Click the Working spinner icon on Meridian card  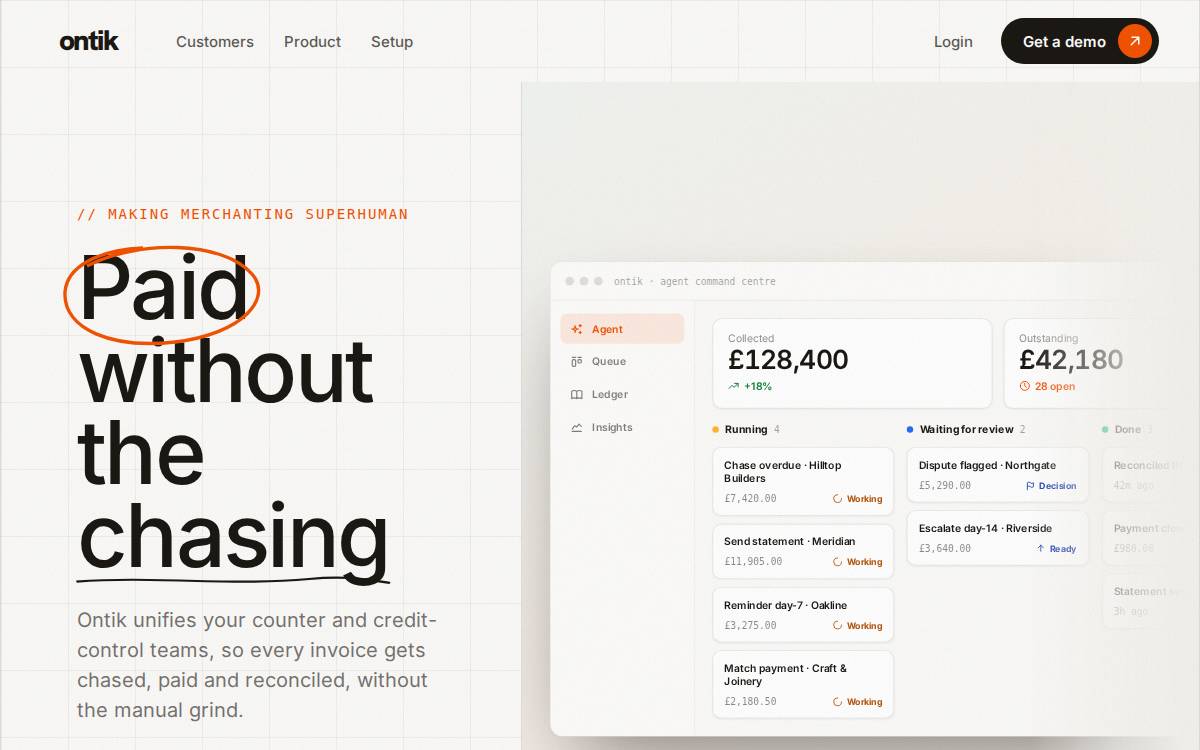[838, 562]
